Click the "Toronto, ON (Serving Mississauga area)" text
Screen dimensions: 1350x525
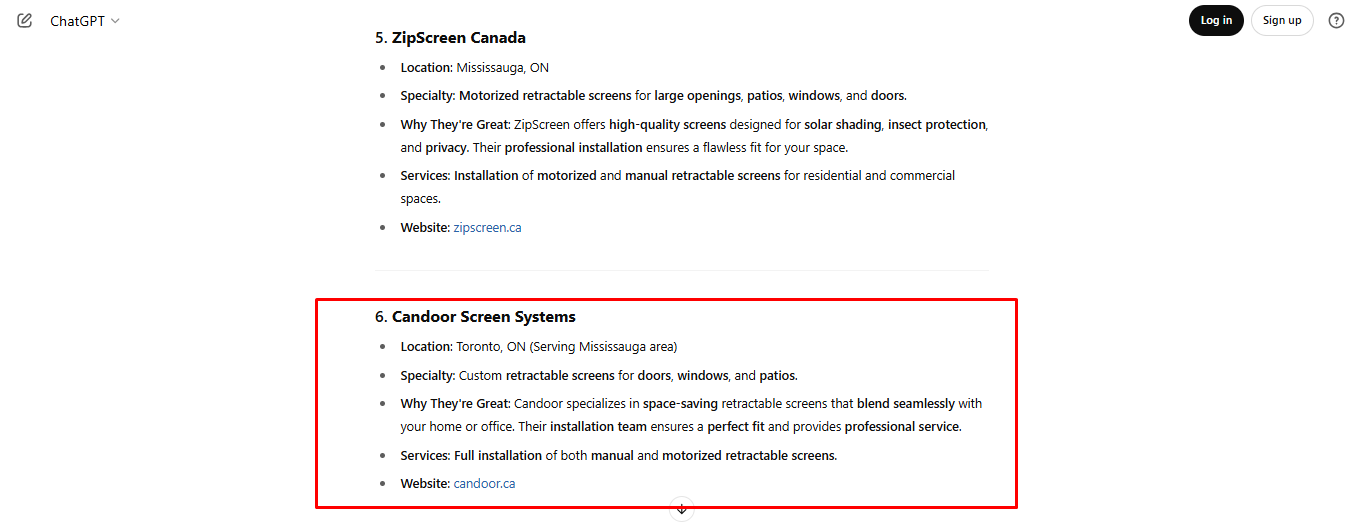click(x=566, y=347)
